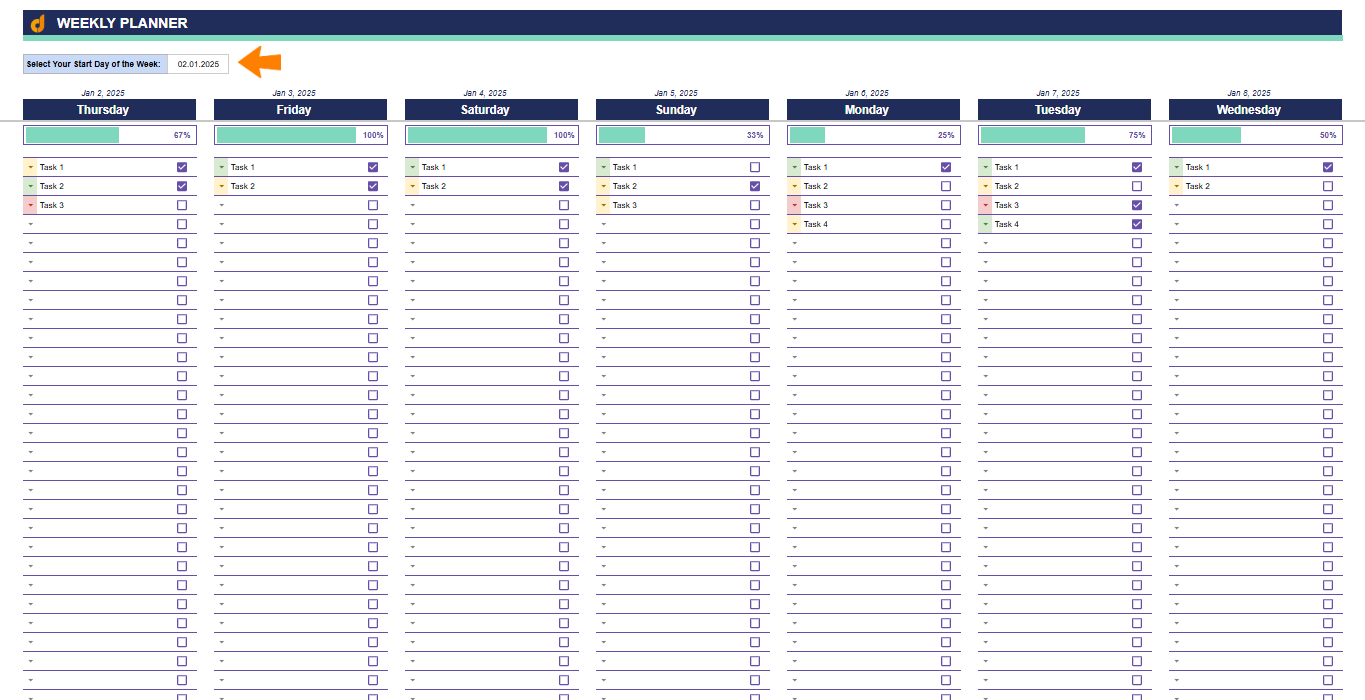Click Wednesday's 50% progress bar
The image size is (1365, 700).
(x=1256, y=135)
